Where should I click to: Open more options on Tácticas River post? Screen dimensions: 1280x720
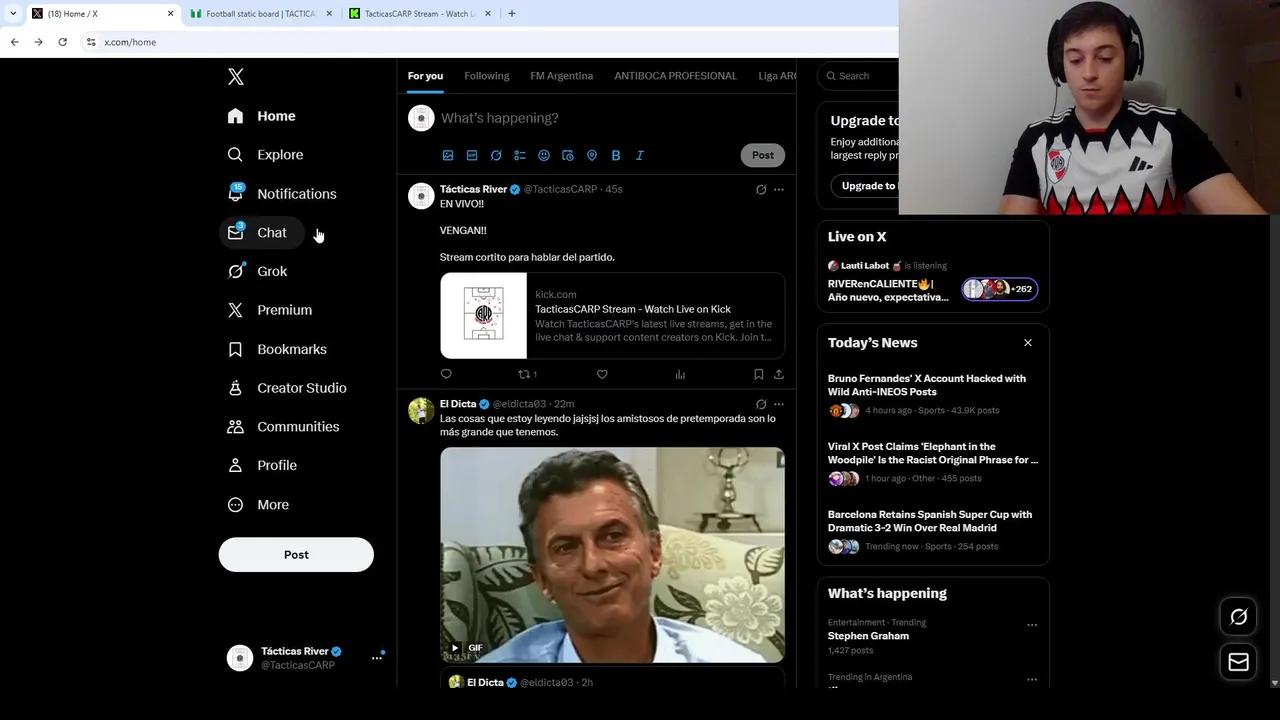point(779,190)
